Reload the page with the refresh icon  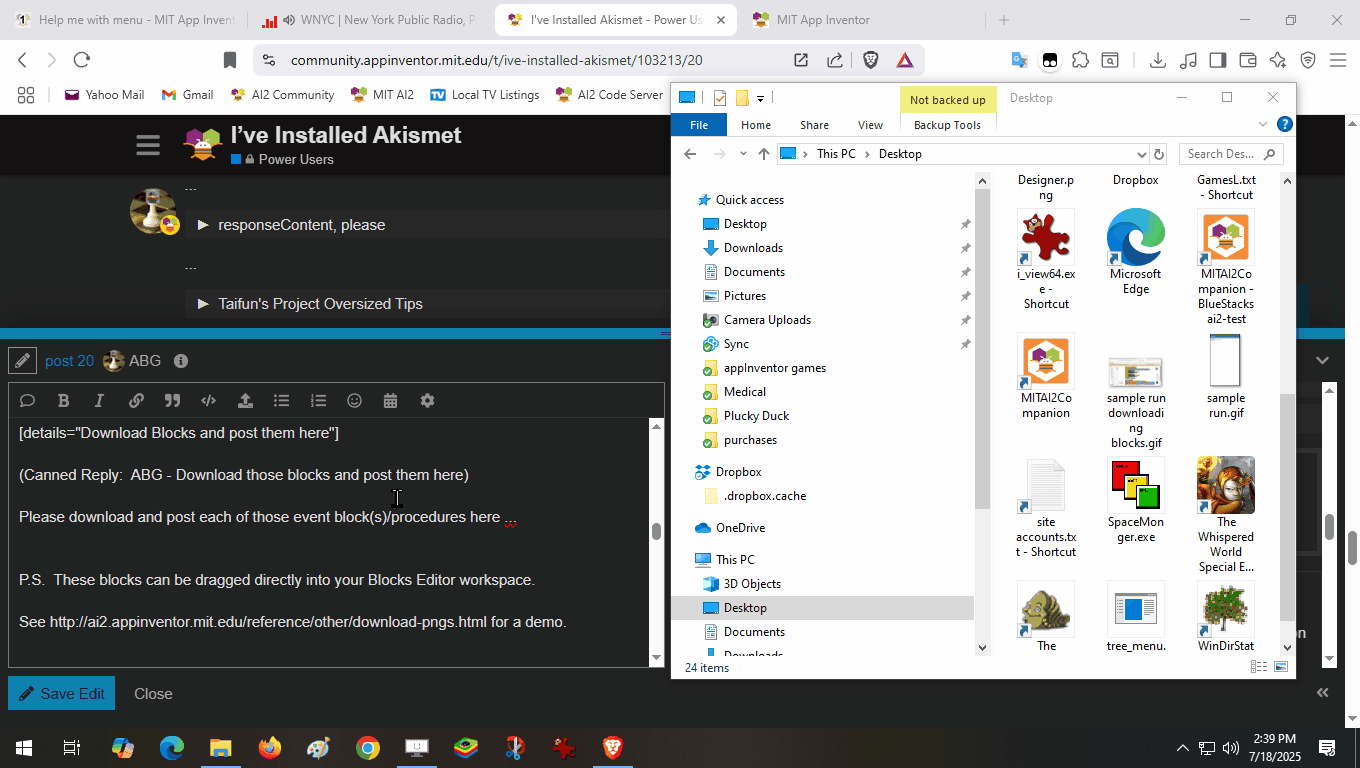point(82,60)
